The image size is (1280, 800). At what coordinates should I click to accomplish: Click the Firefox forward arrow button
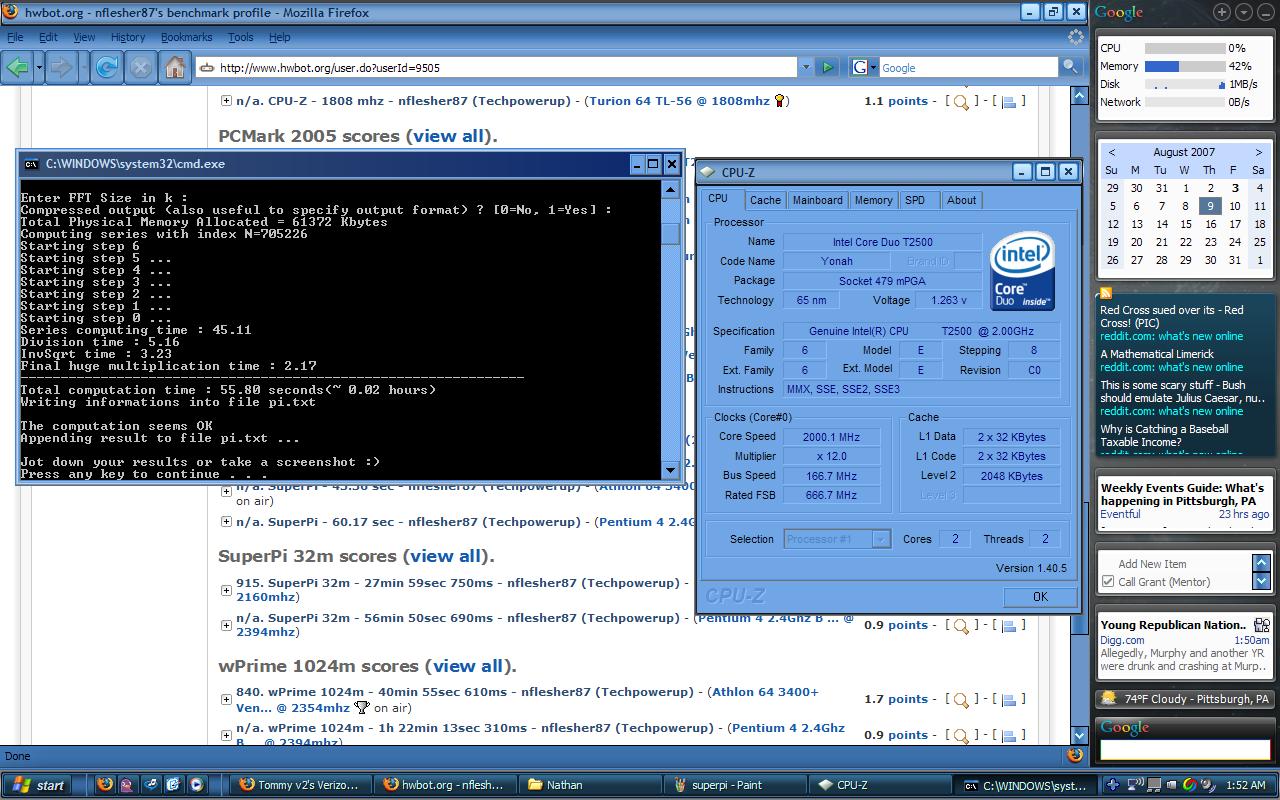tap(62, 67)
